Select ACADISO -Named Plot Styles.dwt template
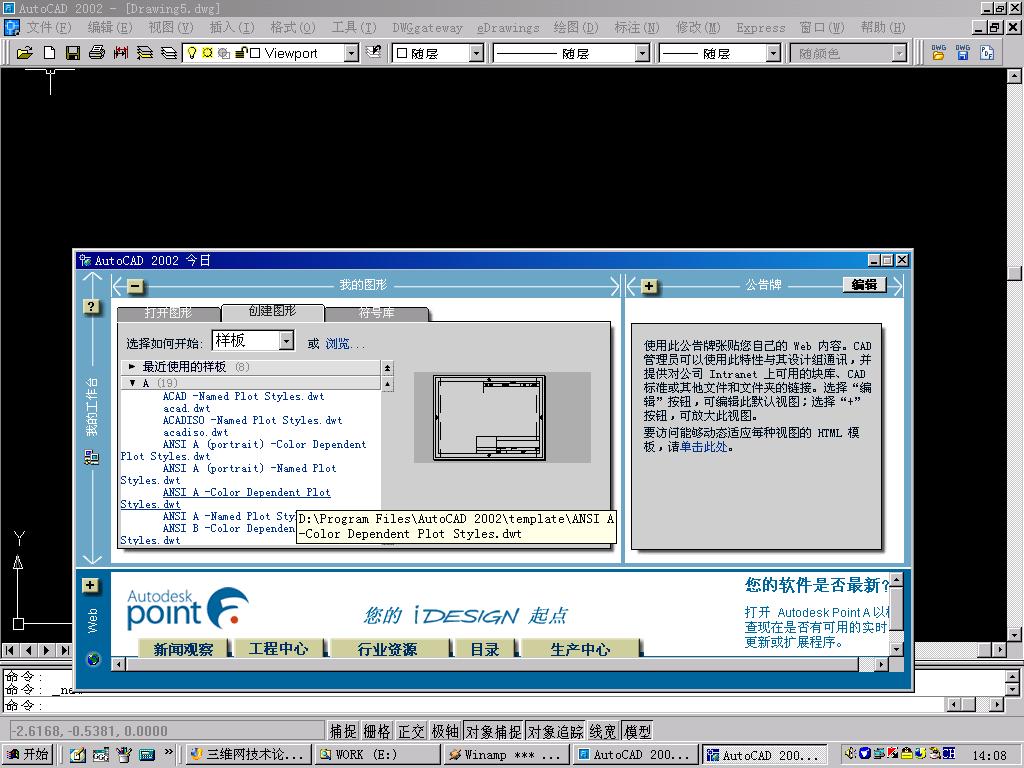The image size is (1024, 768). 252,421
